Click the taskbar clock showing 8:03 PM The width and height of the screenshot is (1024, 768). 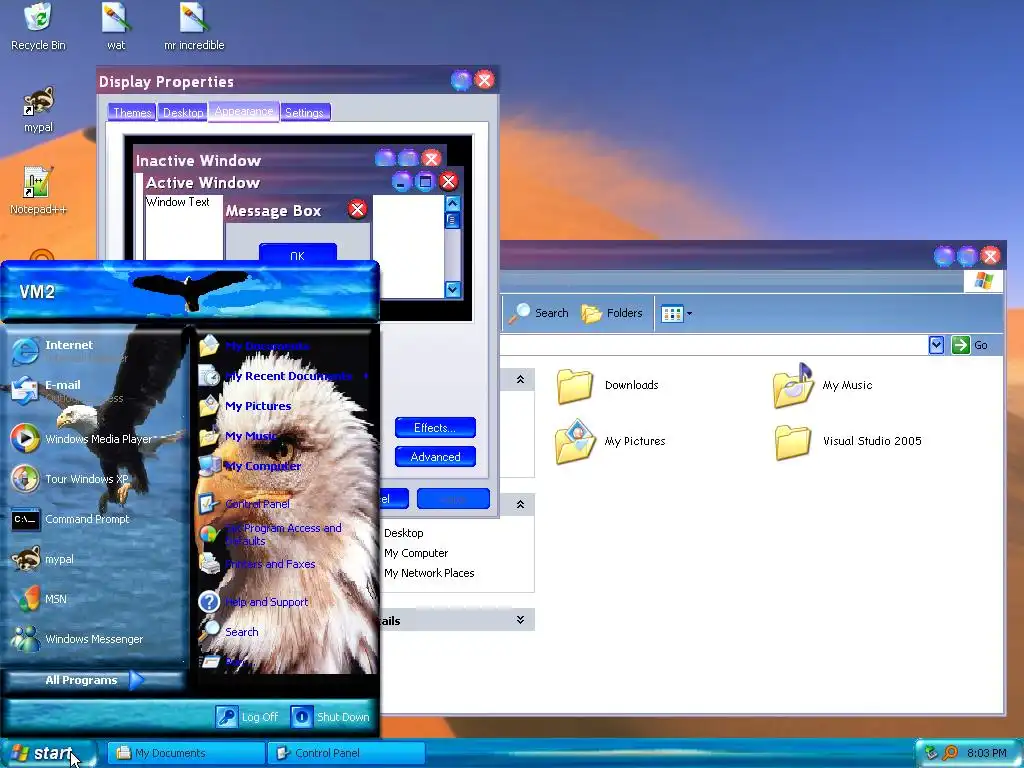pyautogui.click(x=987, y=753)
